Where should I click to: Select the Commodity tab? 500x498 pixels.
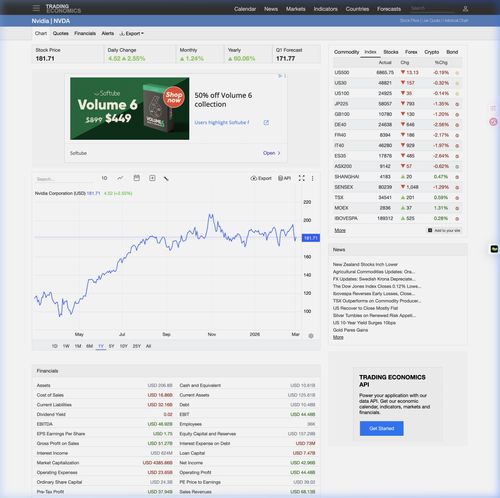(346, 52)
